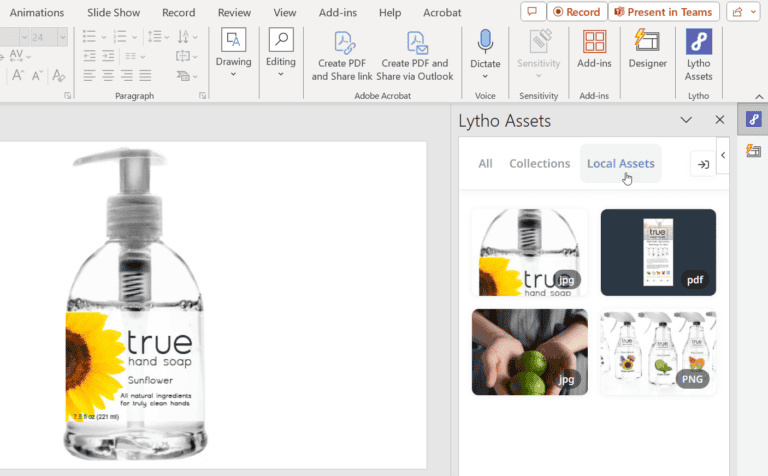The image size is (768, 476).
Task: Switch to the Record ribbon tab
Action: [178, 12]
